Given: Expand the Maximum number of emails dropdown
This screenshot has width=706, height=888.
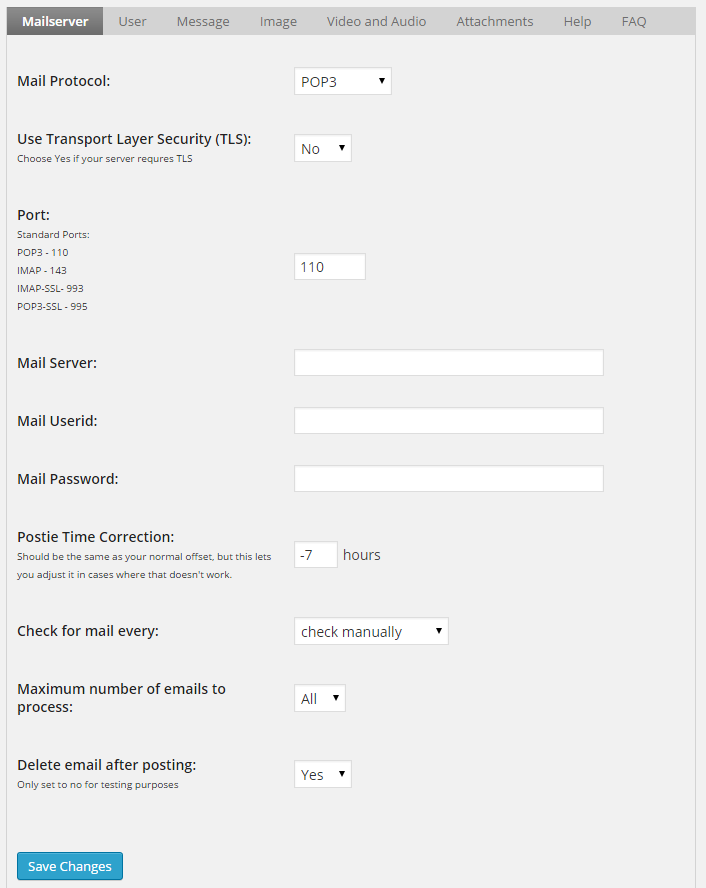Looking at the screenshot, I should tap(319, 699).
